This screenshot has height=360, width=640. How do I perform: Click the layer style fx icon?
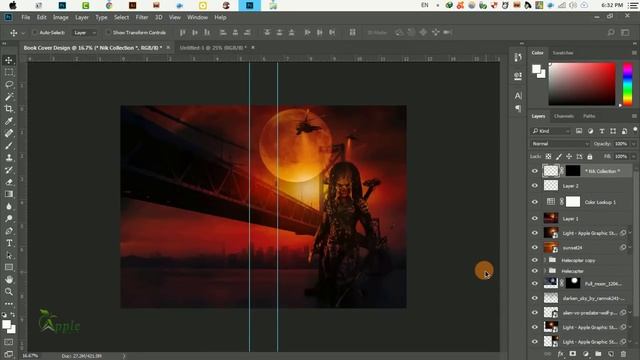pos(561,353)
